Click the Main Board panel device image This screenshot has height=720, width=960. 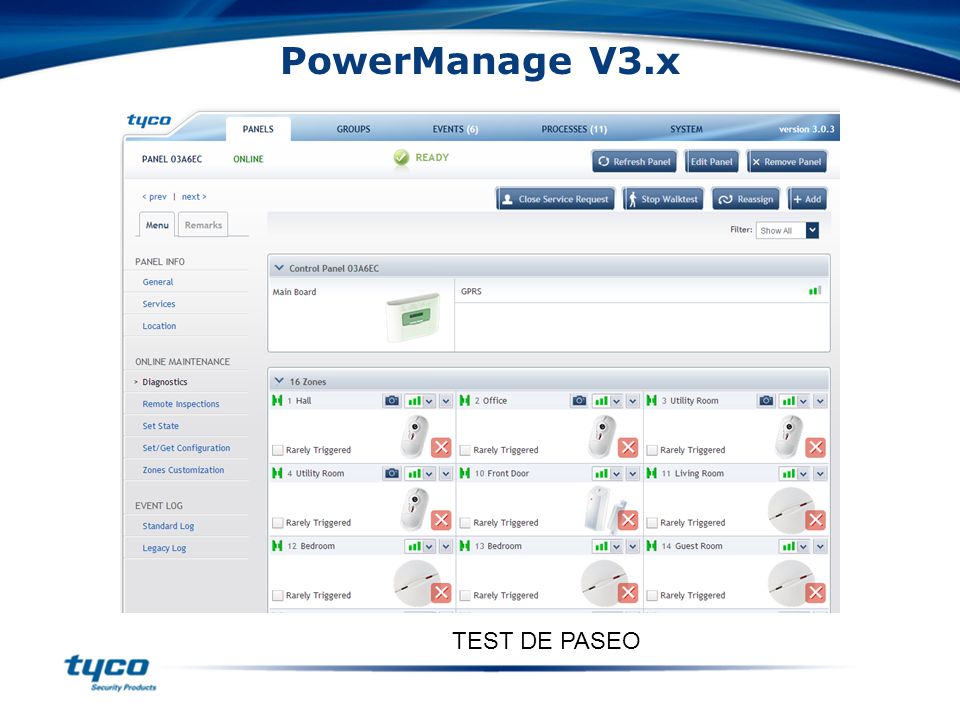coord(413,317)
